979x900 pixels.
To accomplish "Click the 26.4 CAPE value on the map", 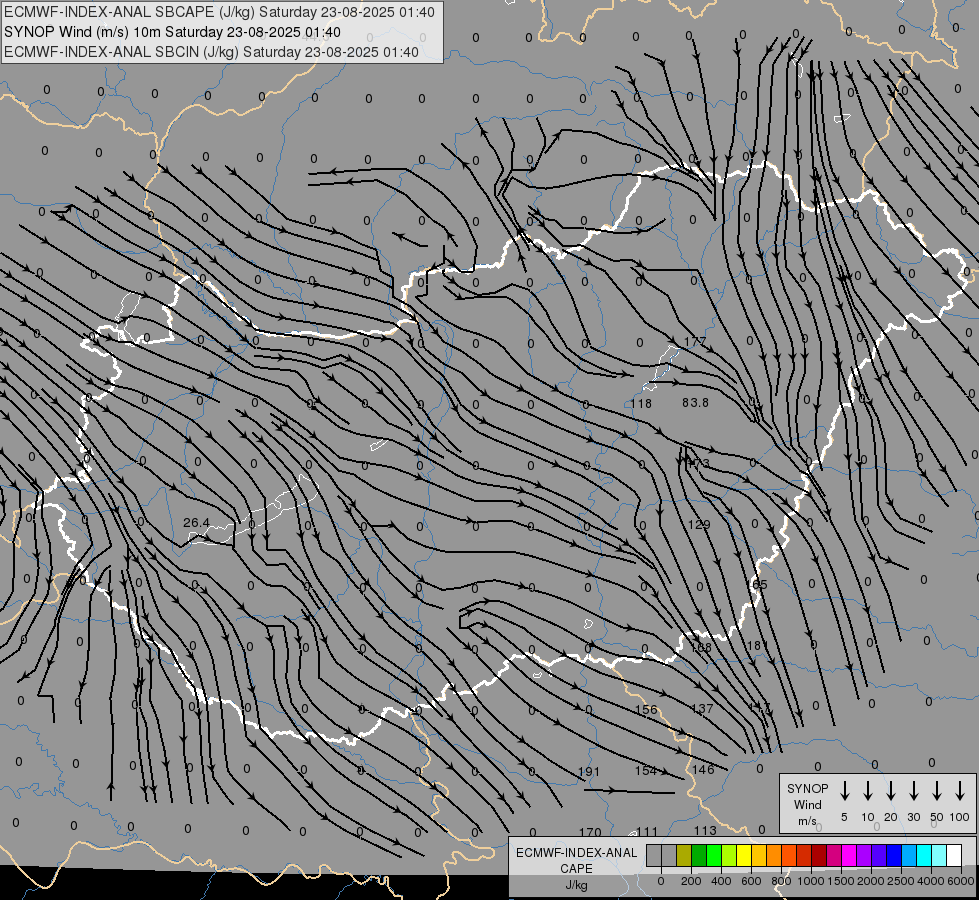I will 196,522.
